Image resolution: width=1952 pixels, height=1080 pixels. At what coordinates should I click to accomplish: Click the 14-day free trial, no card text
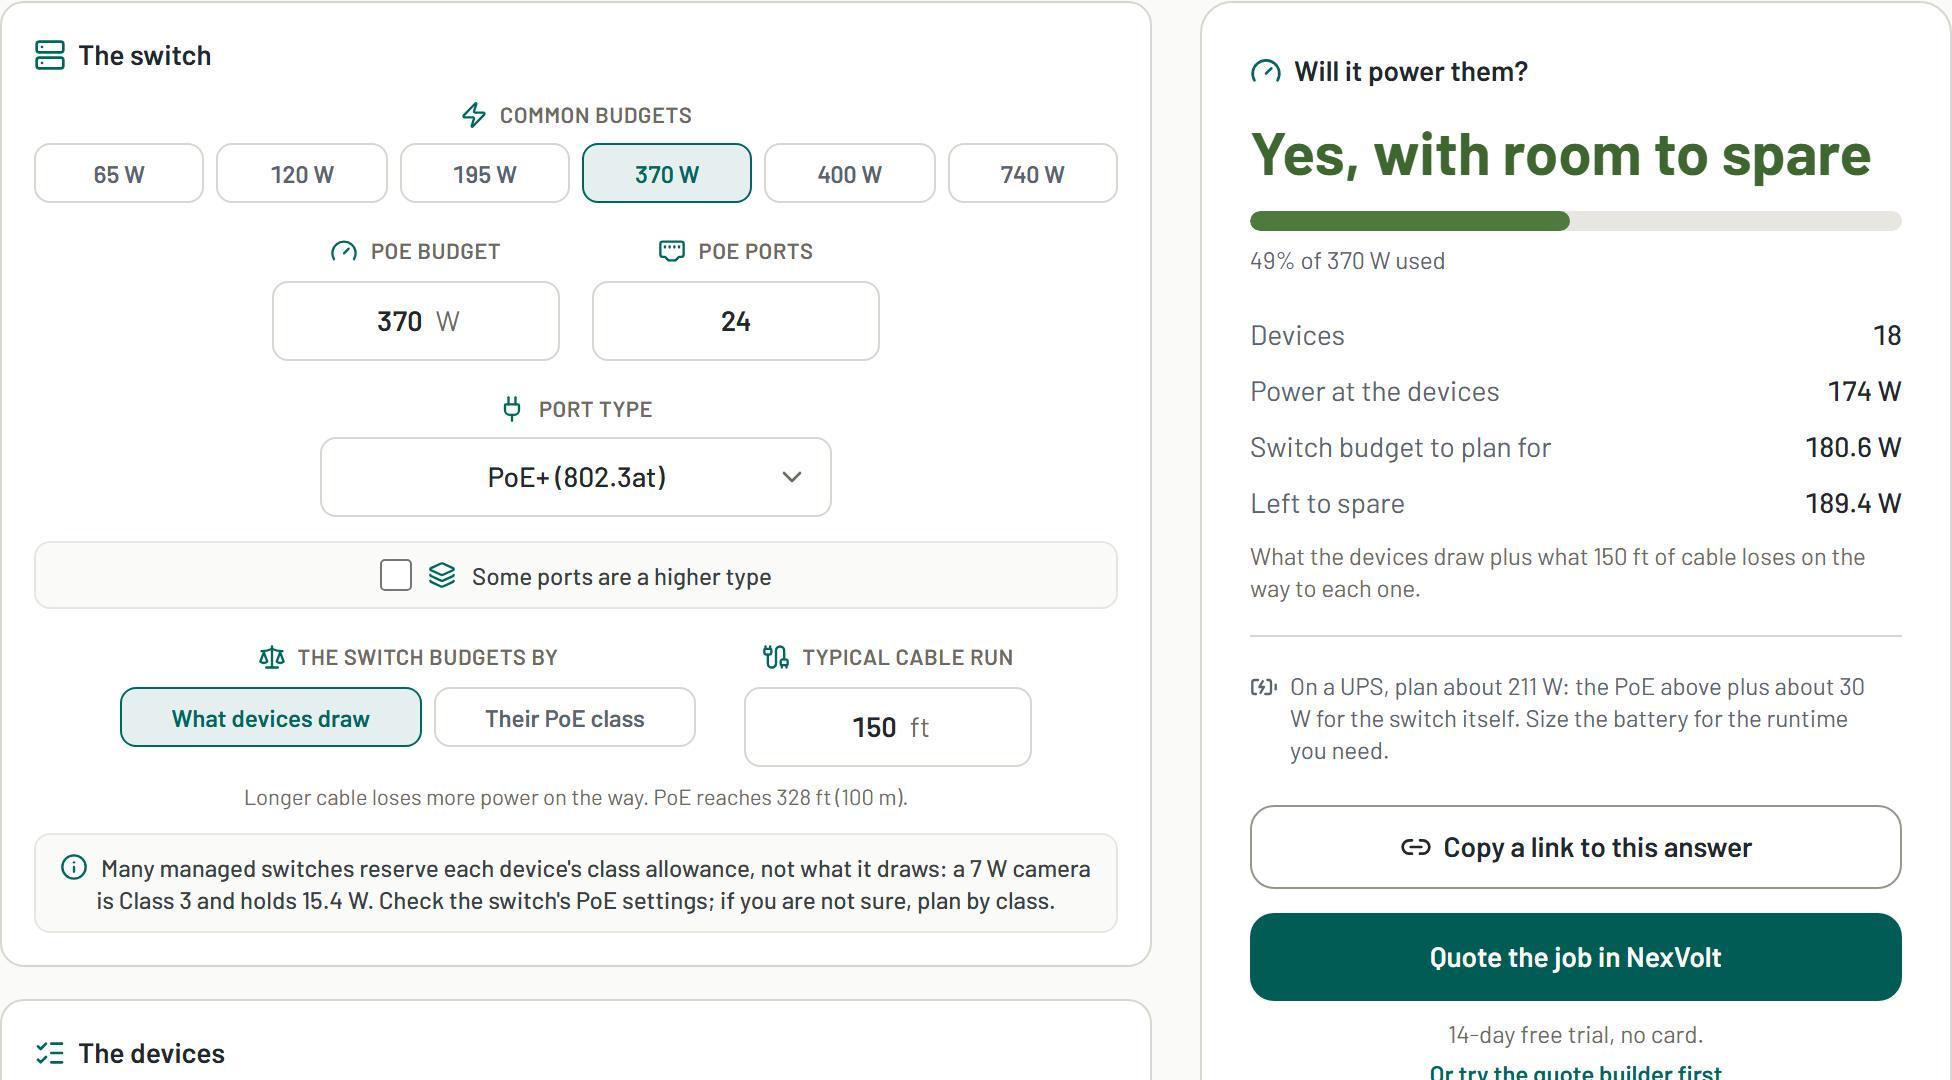[x=1576, y=1034]
